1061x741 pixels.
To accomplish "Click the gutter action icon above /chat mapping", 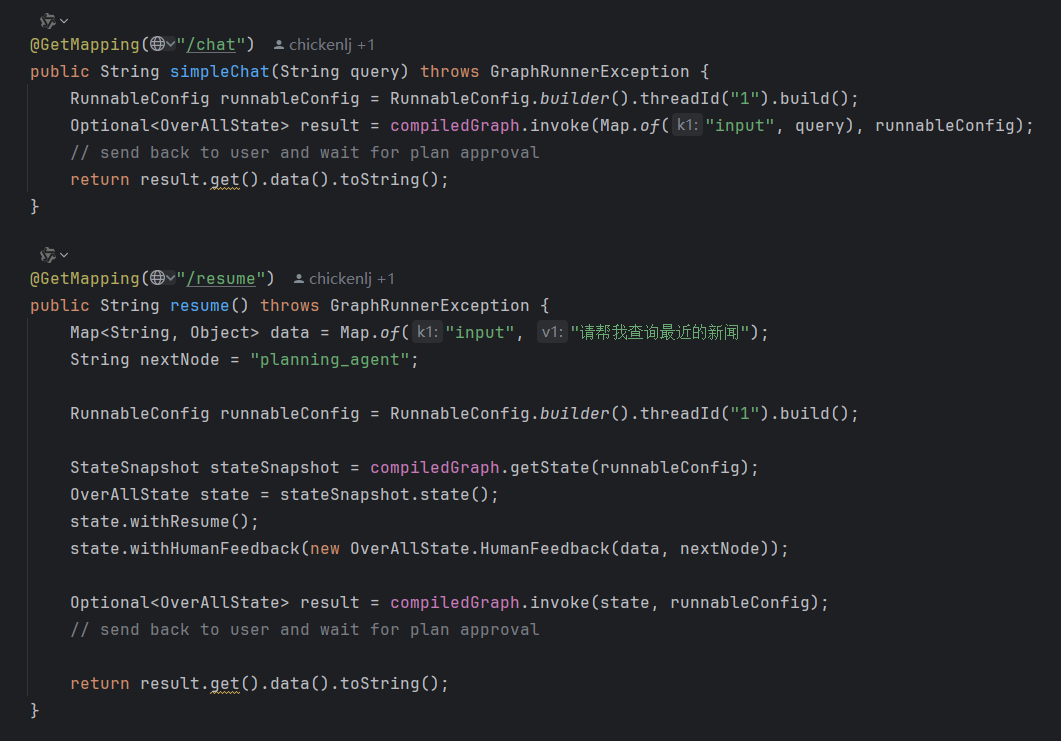I will pos(48,21).
